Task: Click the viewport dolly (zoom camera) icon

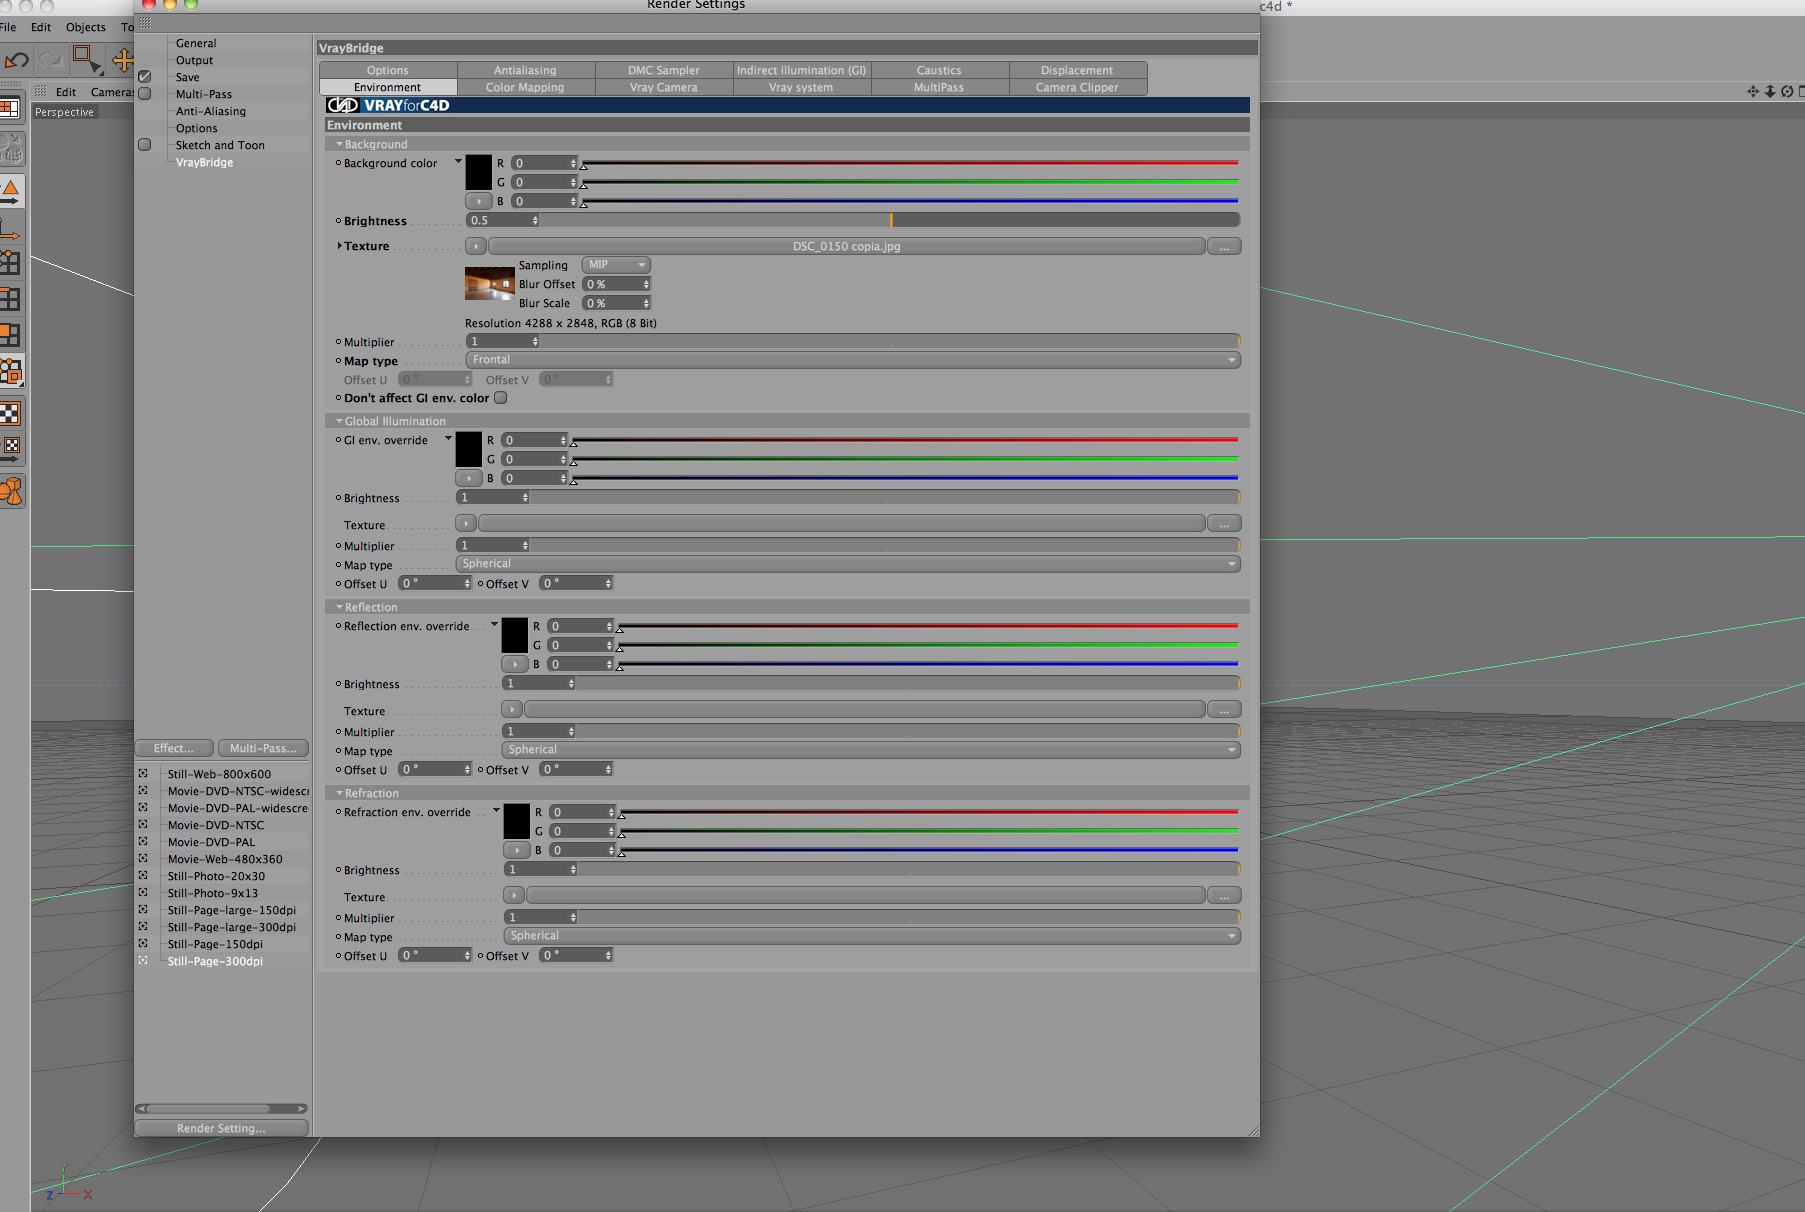Action: [1770, 92]
